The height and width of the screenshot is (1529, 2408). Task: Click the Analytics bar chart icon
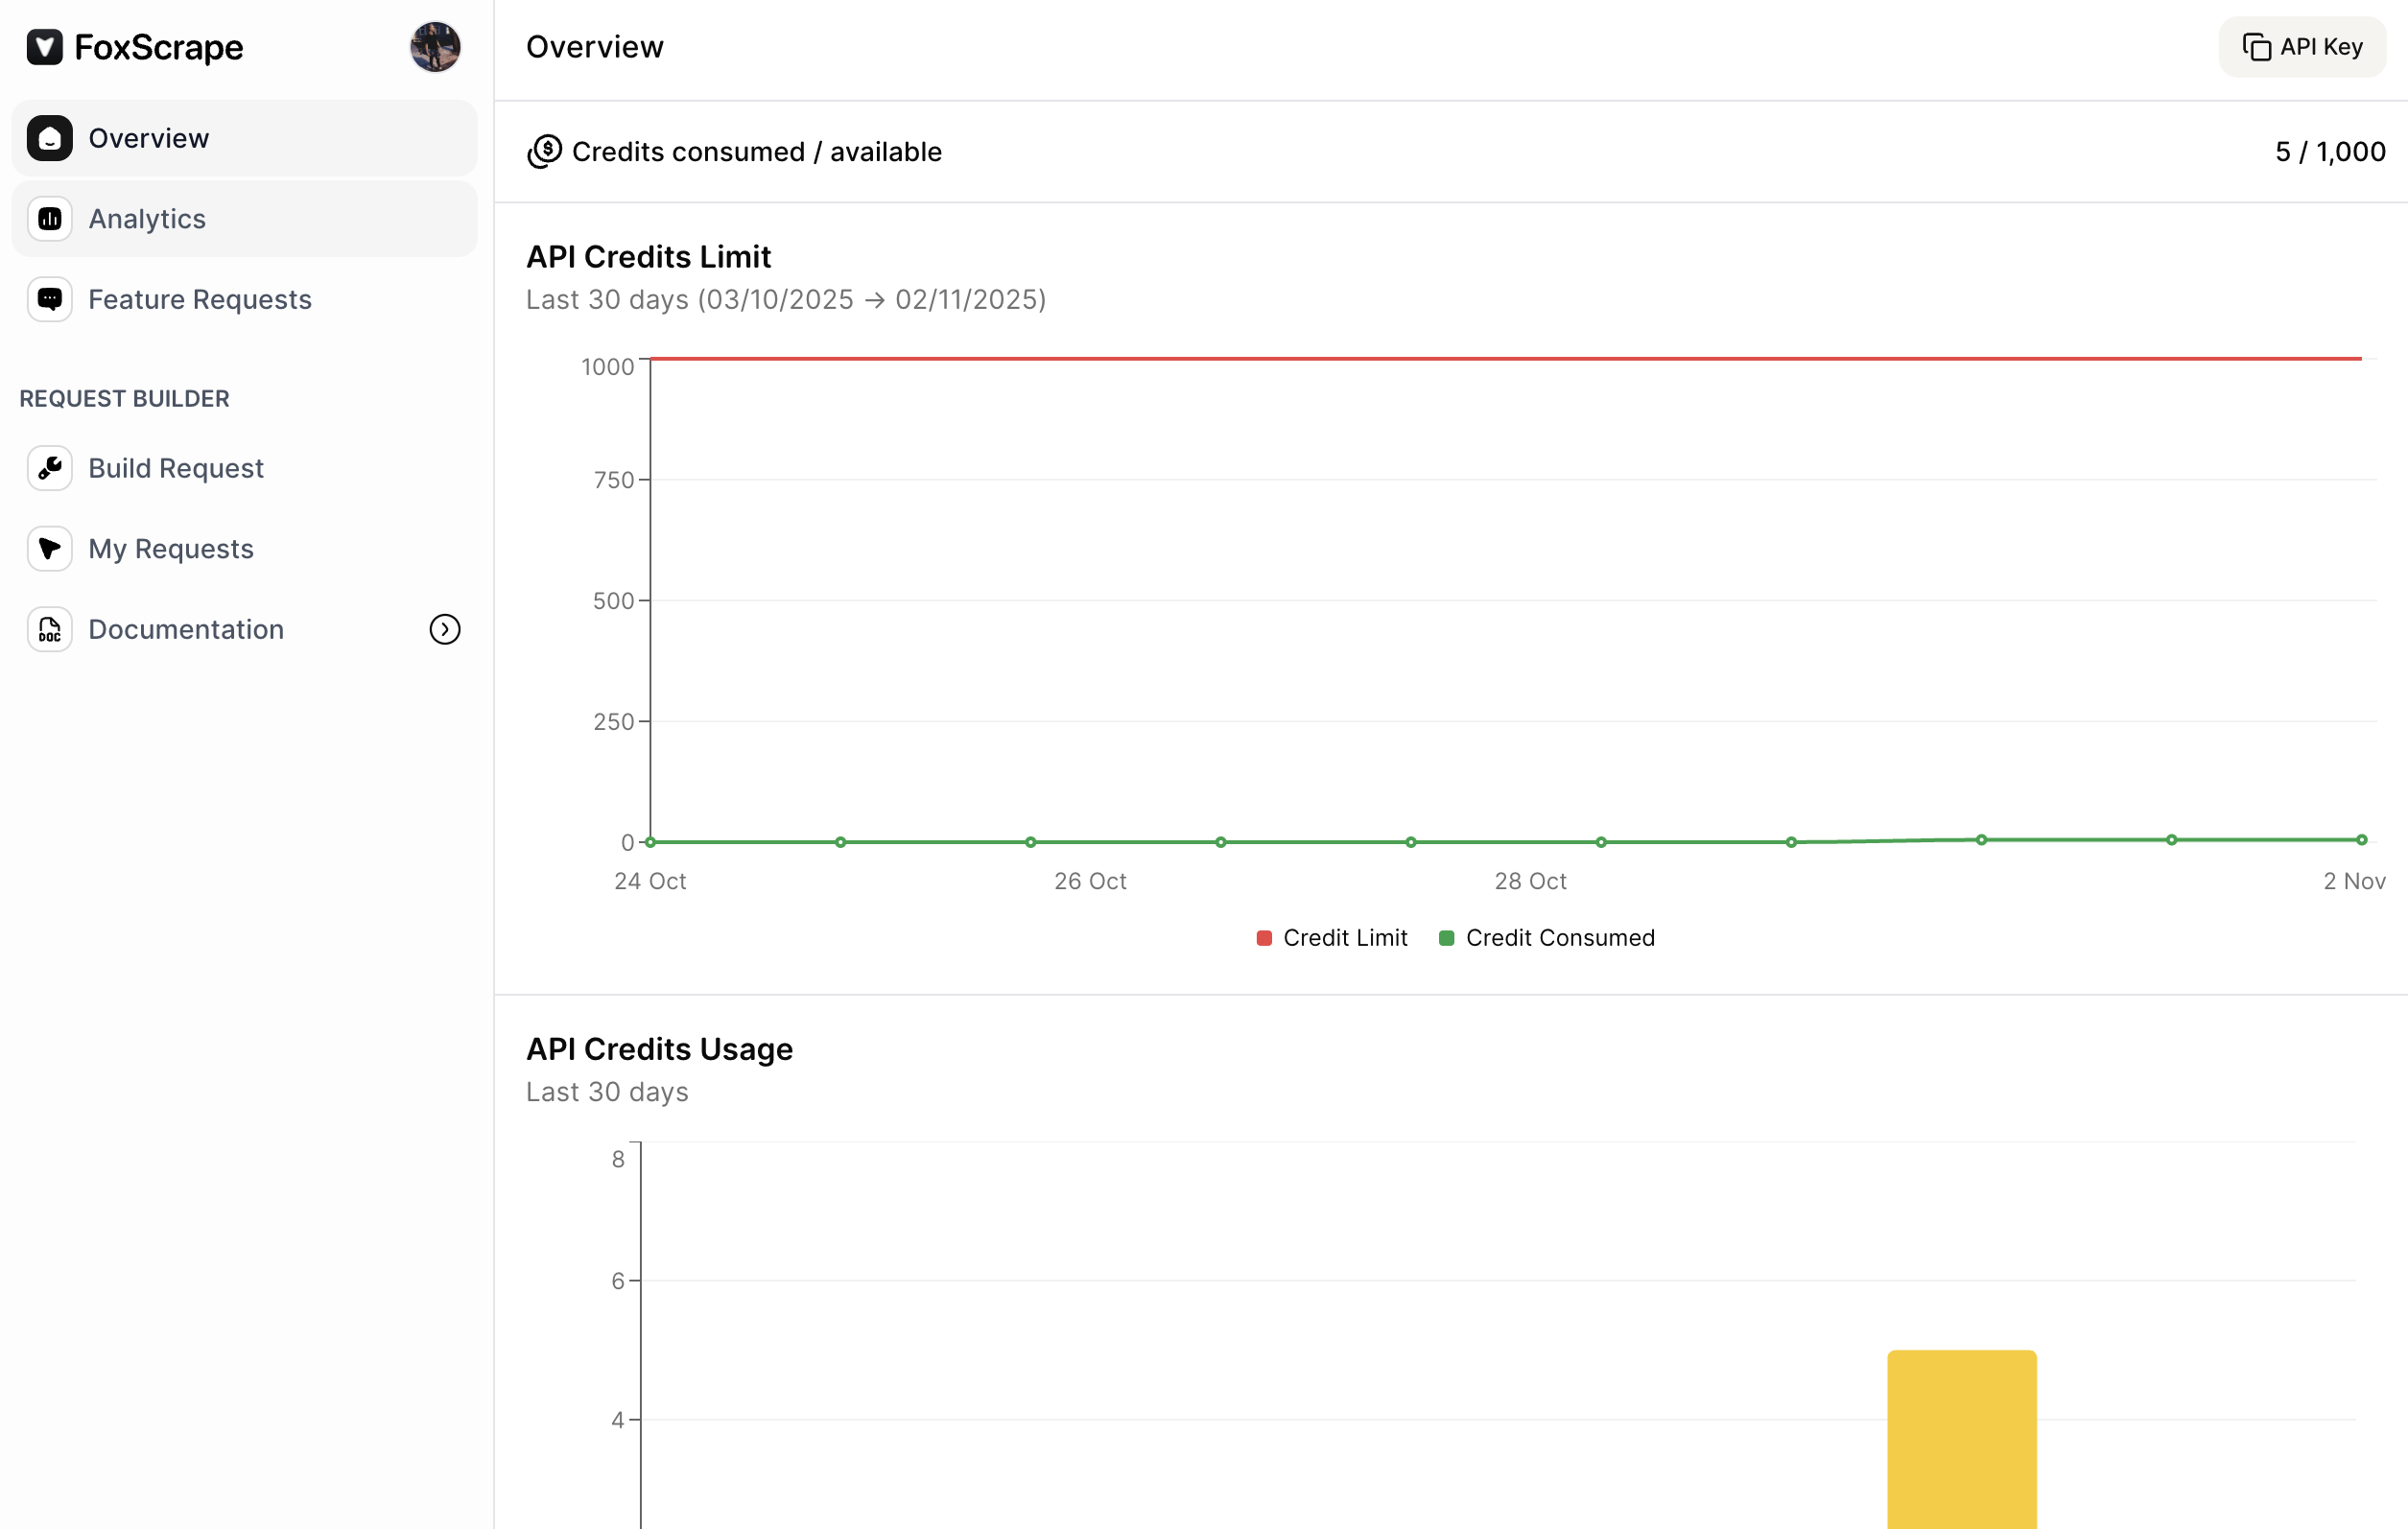click(x=50, y=219)
